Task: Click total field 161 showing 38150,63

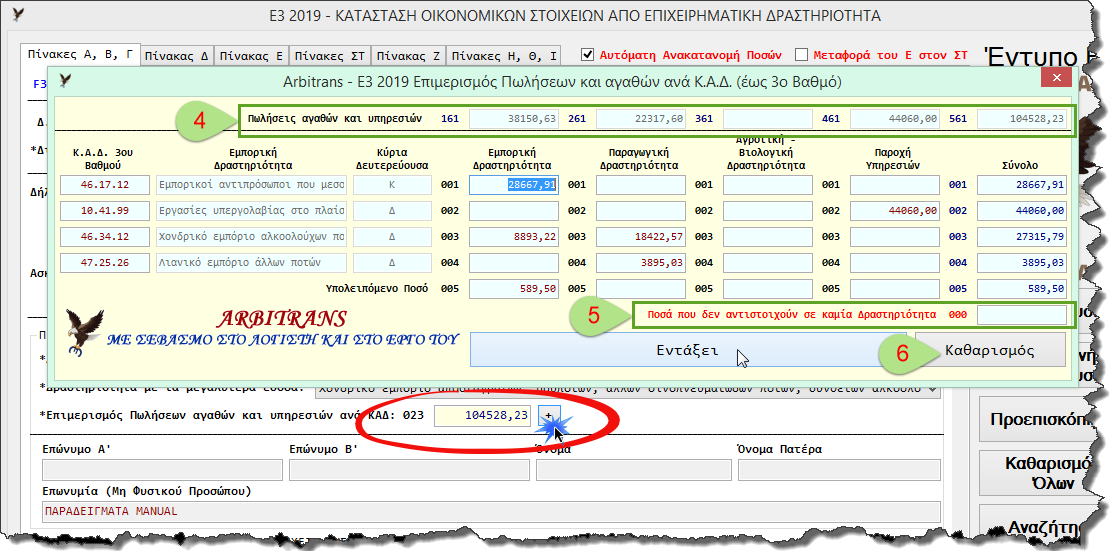Action: coord(513,119)
